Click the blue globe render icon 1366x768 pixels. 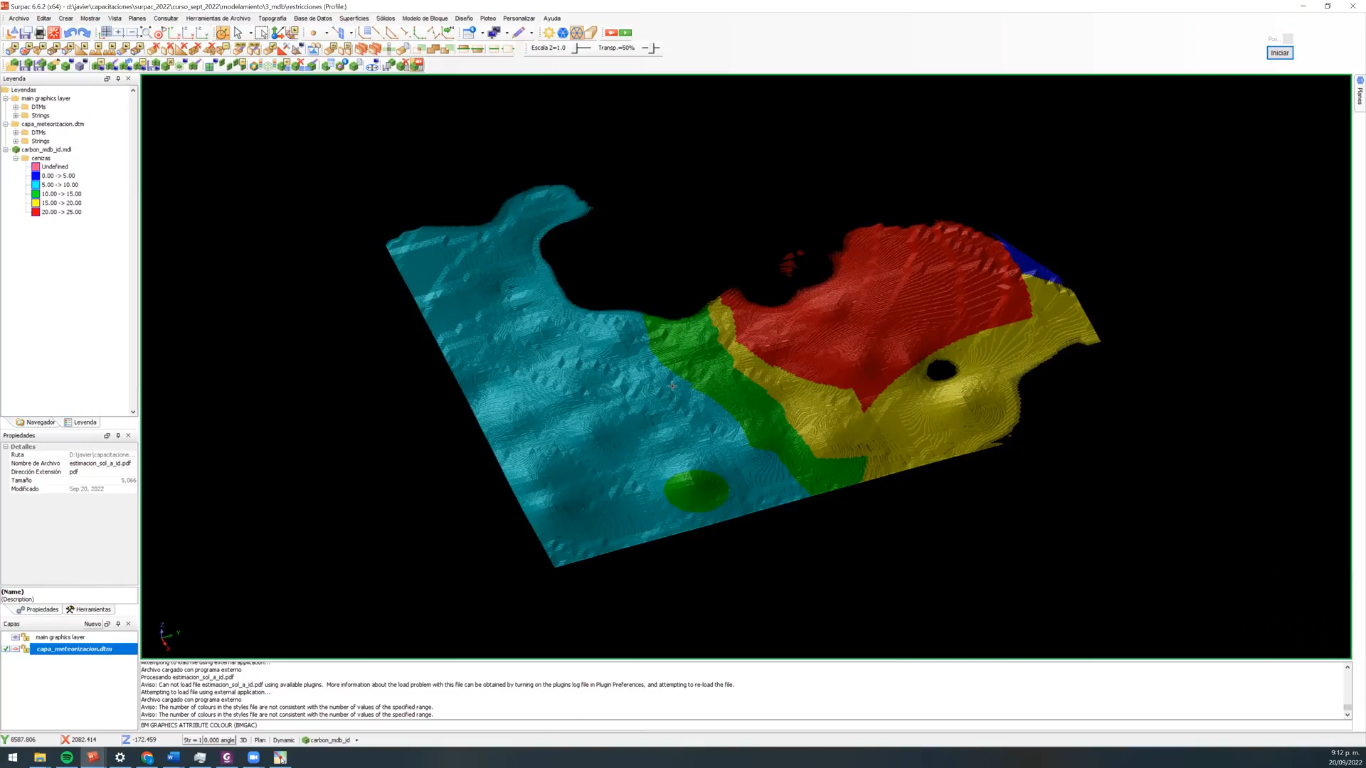pos(563,33)
